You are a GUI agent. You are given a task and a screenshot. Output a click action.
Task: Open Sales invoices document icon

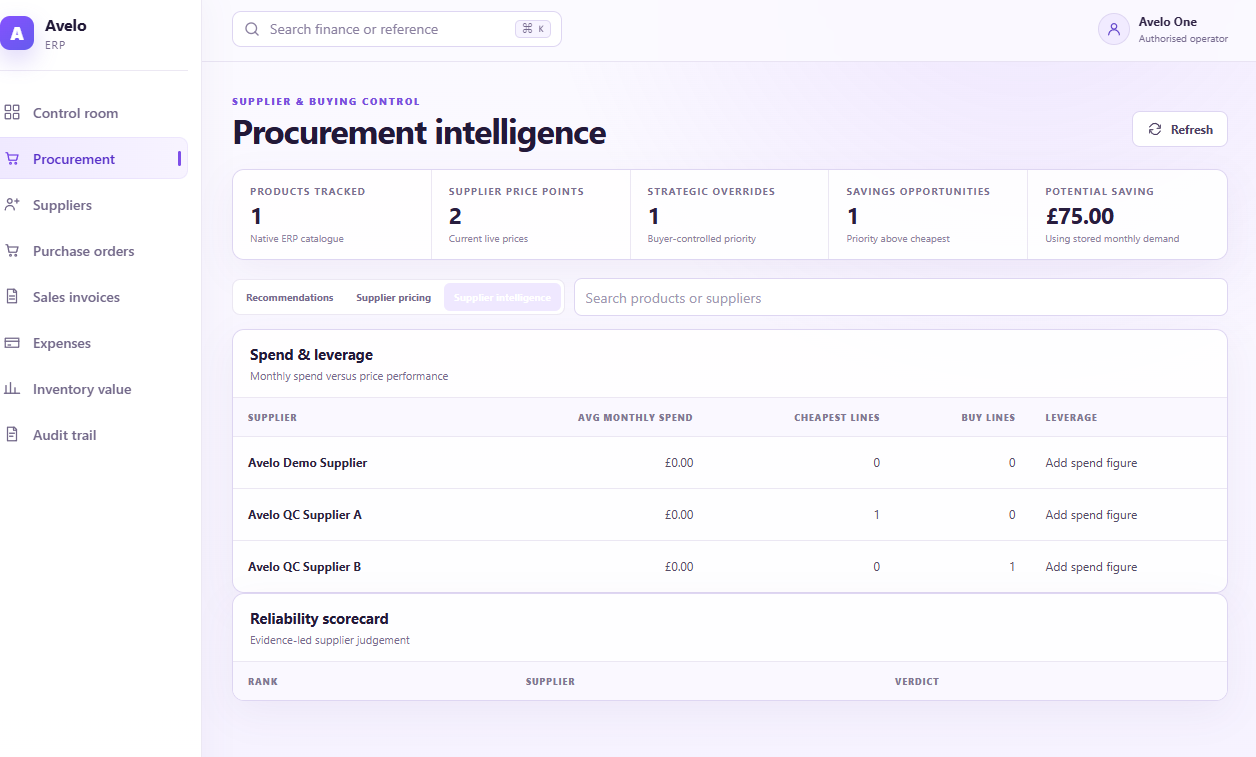(x=13, y=297)
